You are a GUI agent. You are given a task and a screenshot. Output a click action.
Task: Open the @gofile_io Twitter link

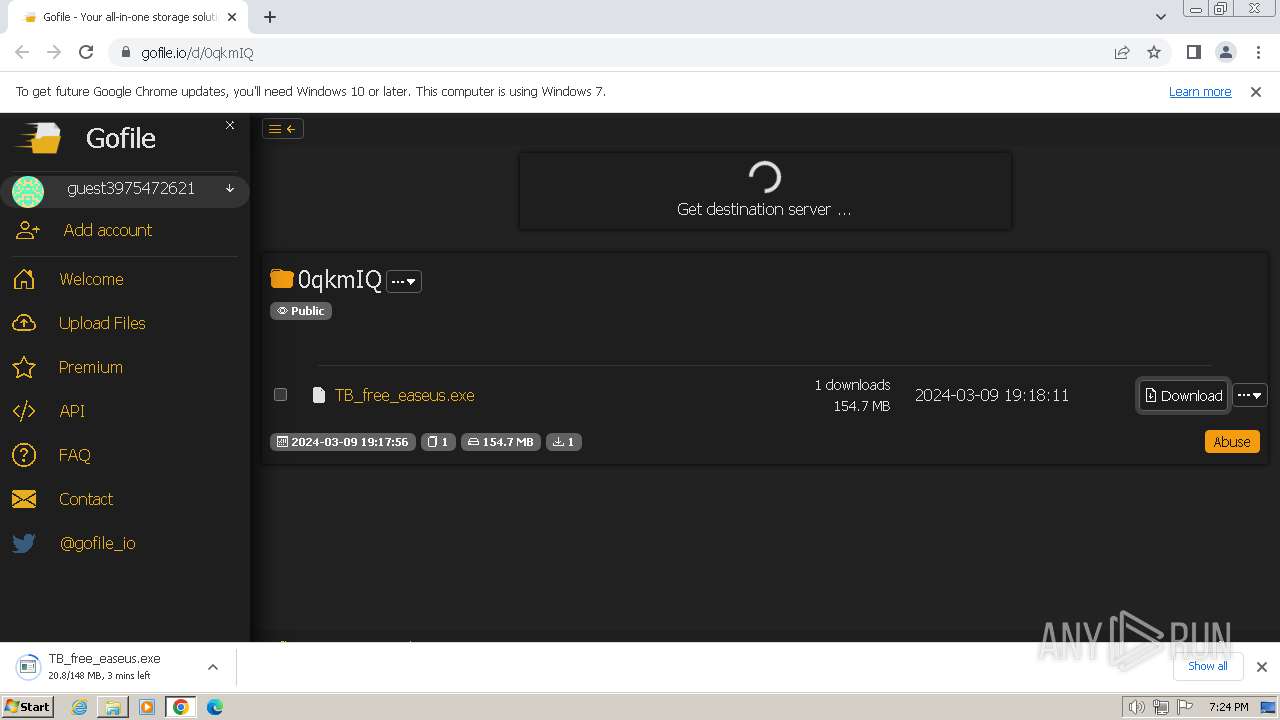(x=98, y=543)
